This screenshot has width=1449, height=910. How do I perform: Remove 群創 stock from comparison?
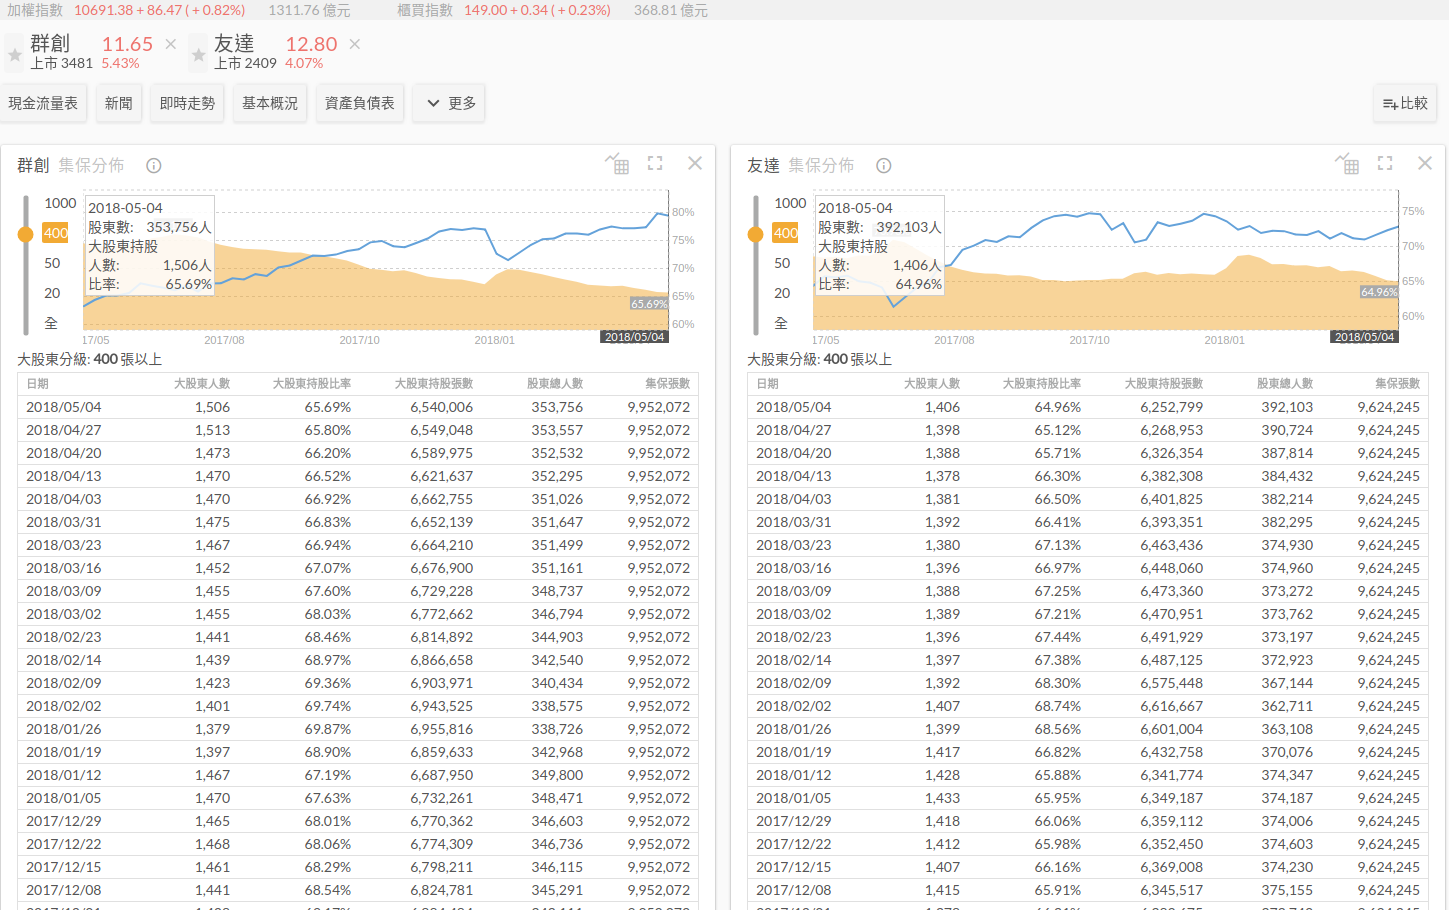coord(171,44)
